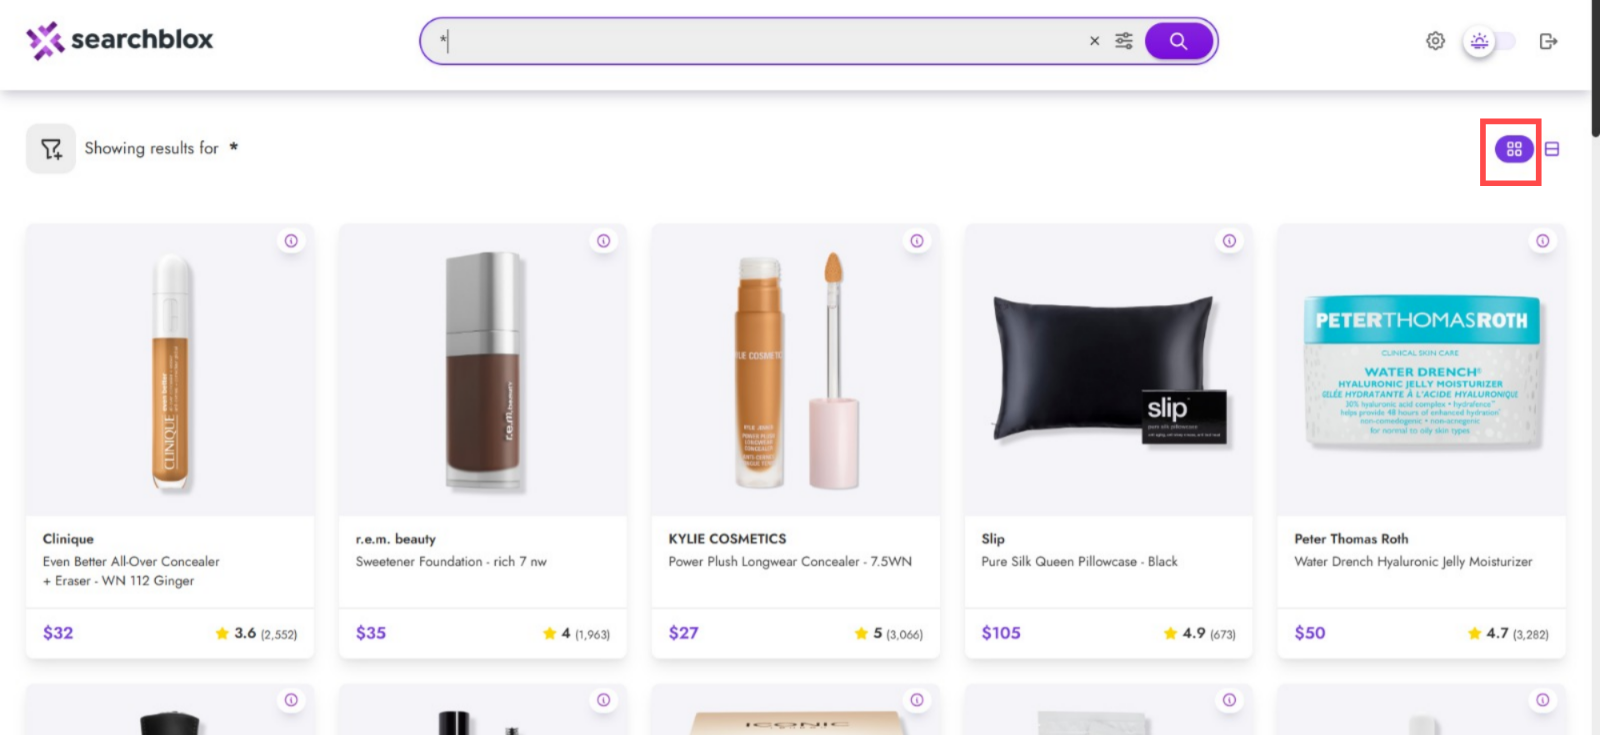The width and height of the screenshot is (1600, 735).
Task: Switch to list view layout
Action: [1552, 149]
